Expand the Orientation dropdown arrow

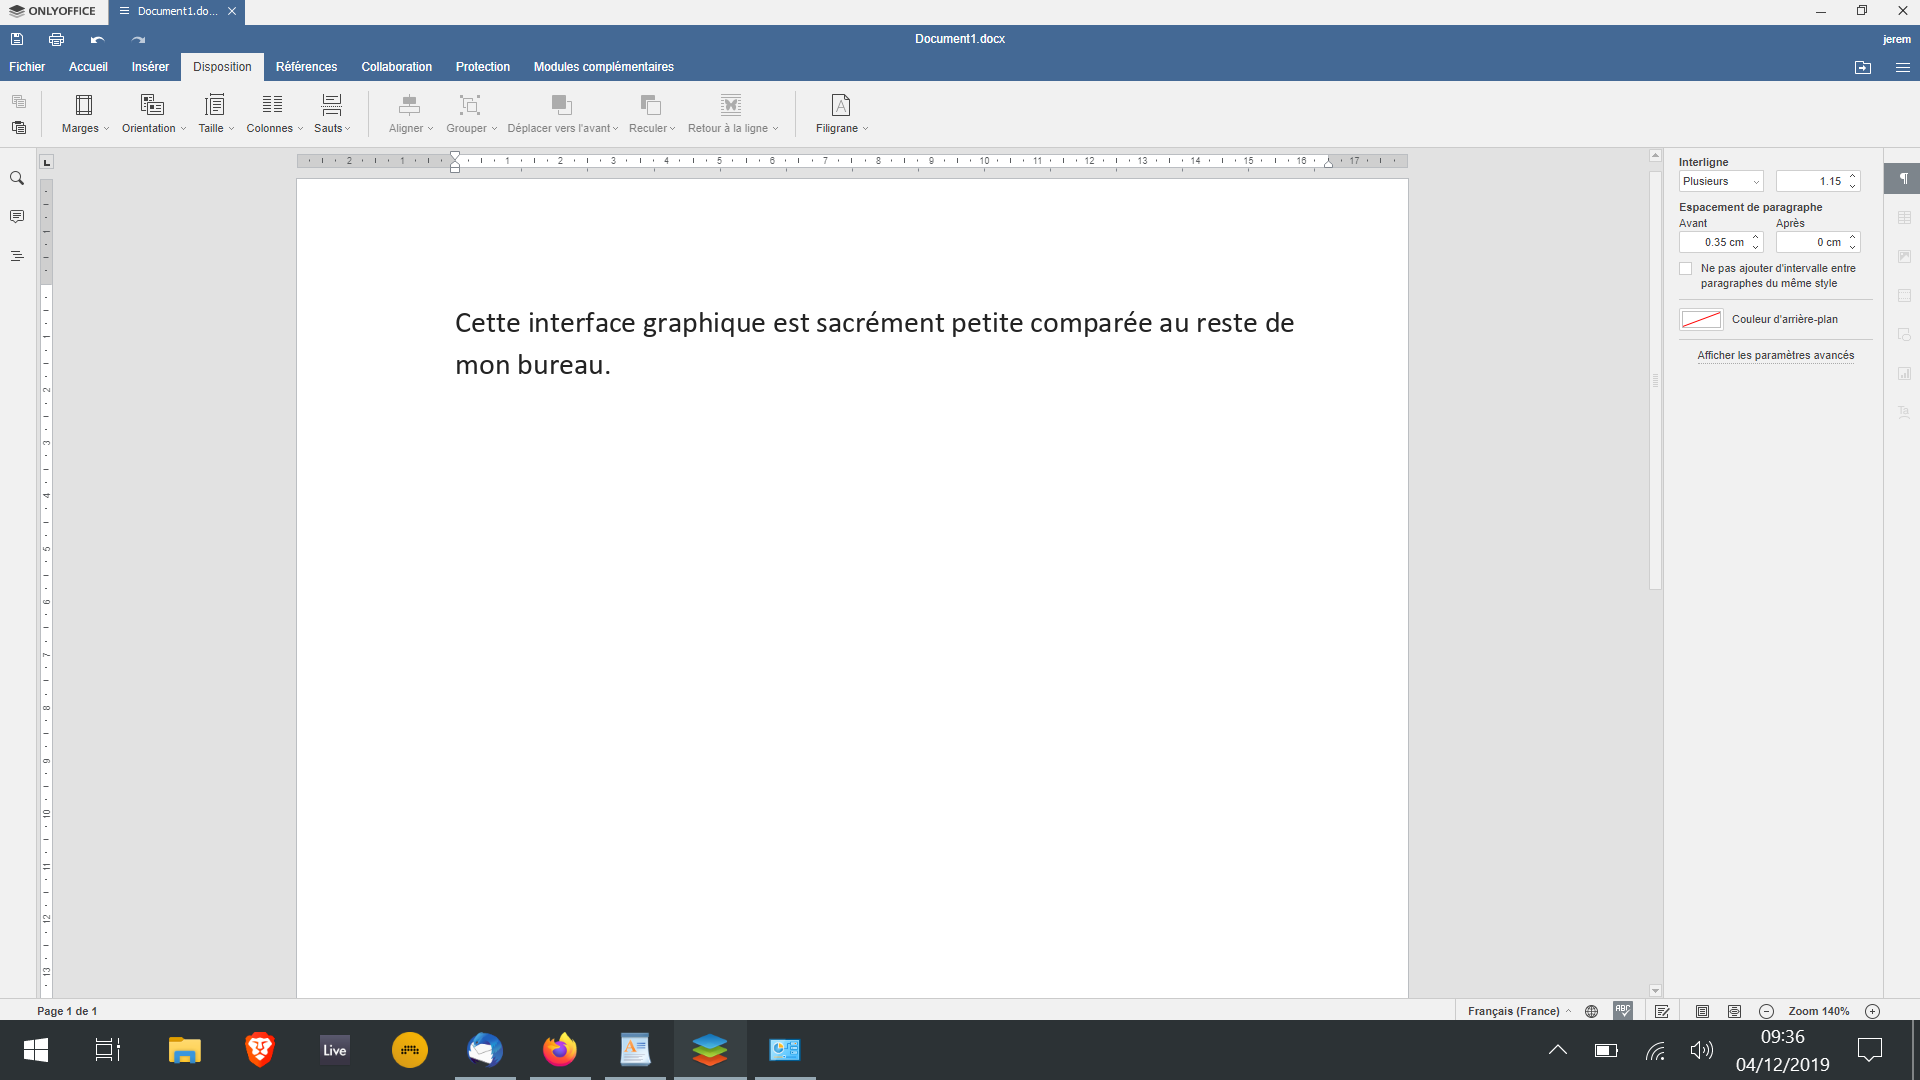tap(183, 129)
